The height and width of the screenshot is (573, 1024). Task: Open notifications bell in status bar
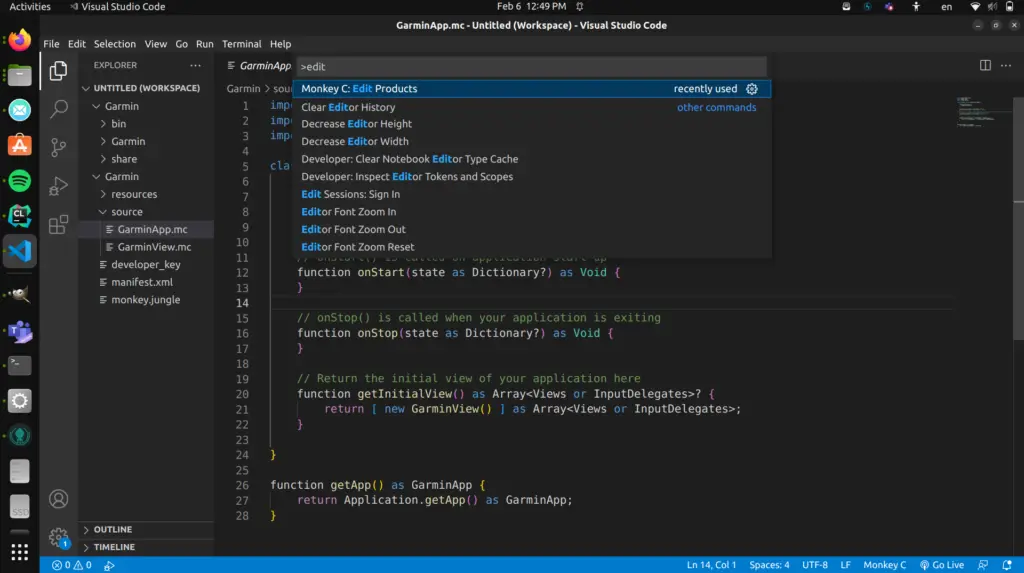tap(1007, 565)
